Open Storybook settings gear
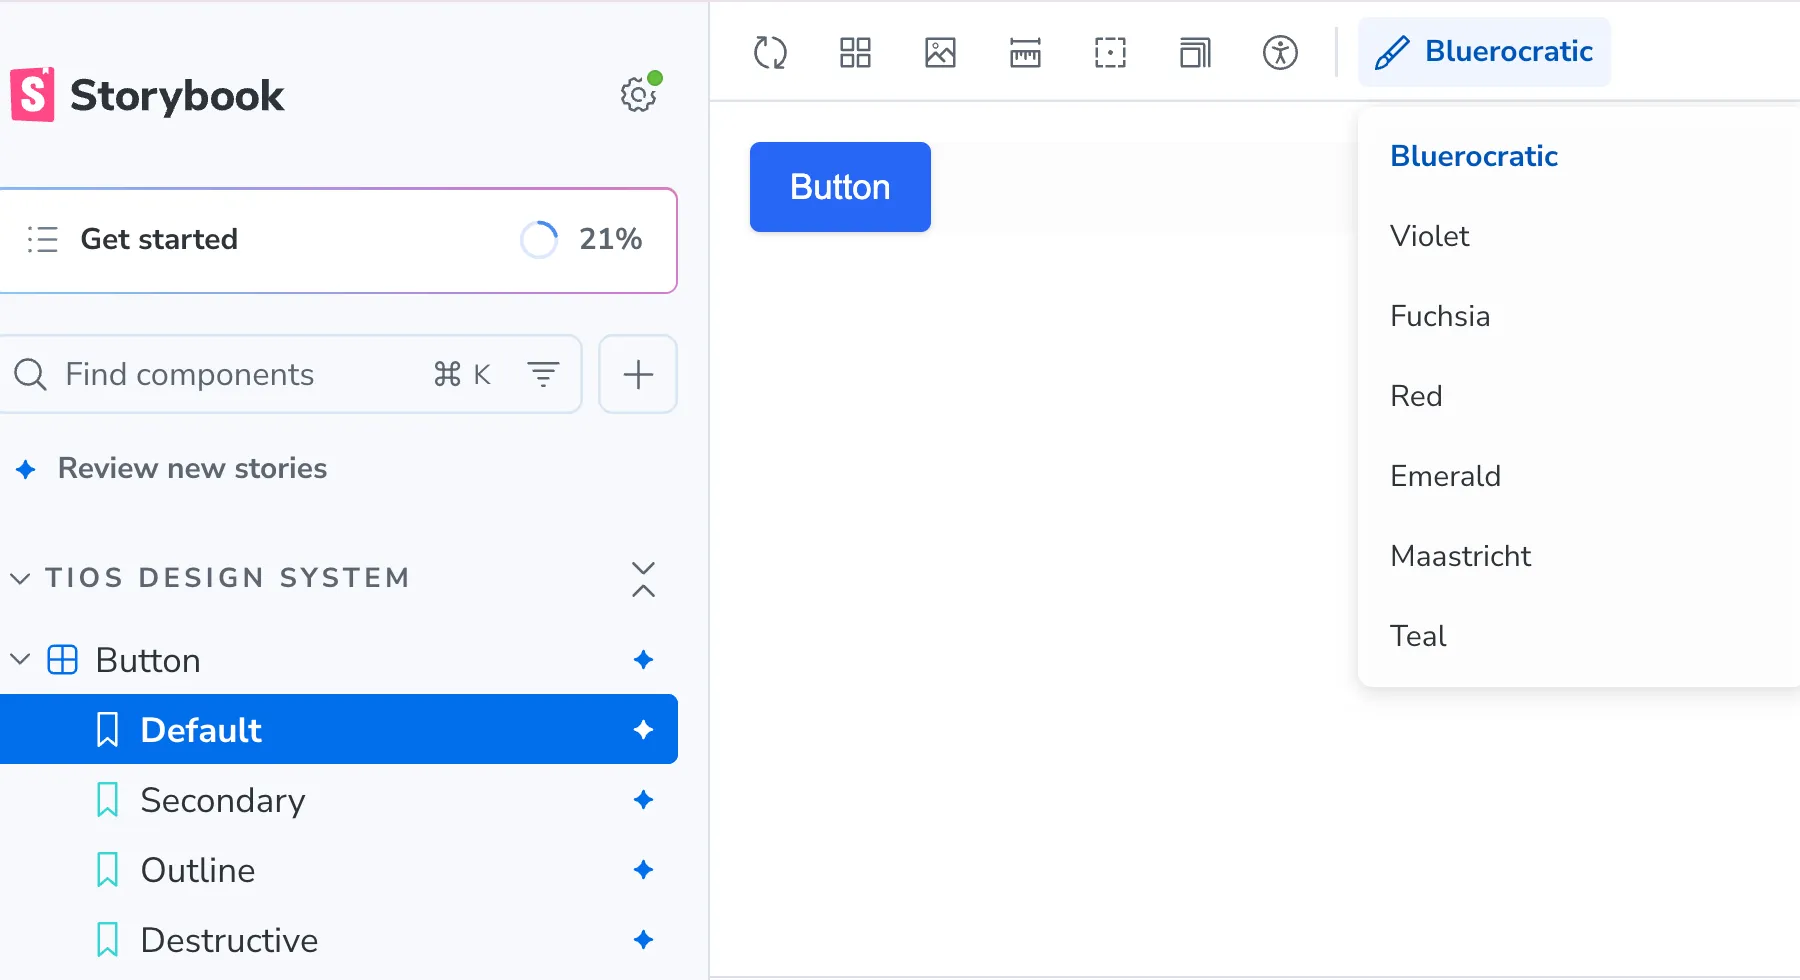 click(x=638, y=95)
